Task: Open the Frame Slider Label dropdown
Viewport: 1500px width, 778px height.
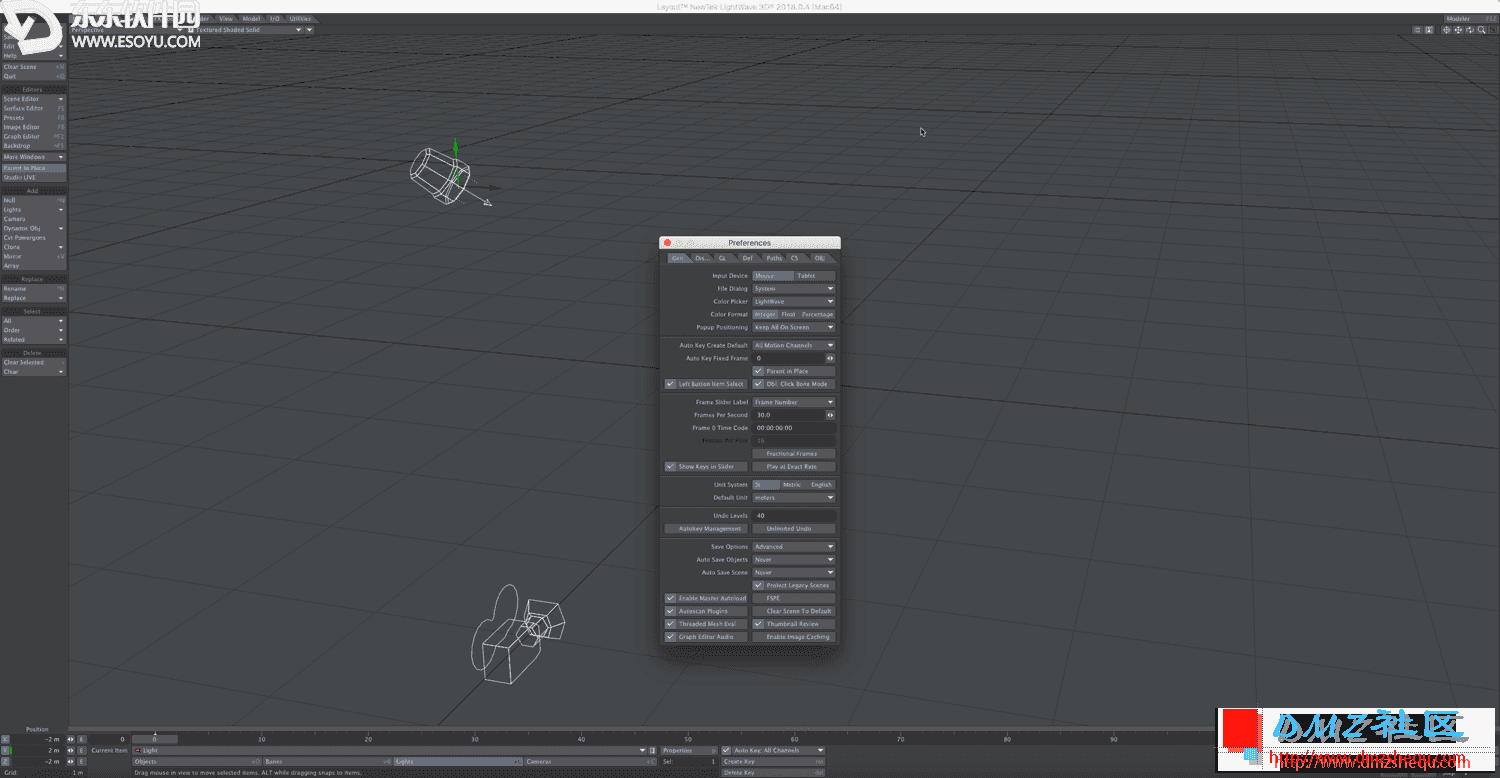Action: (x=794, y=402)
